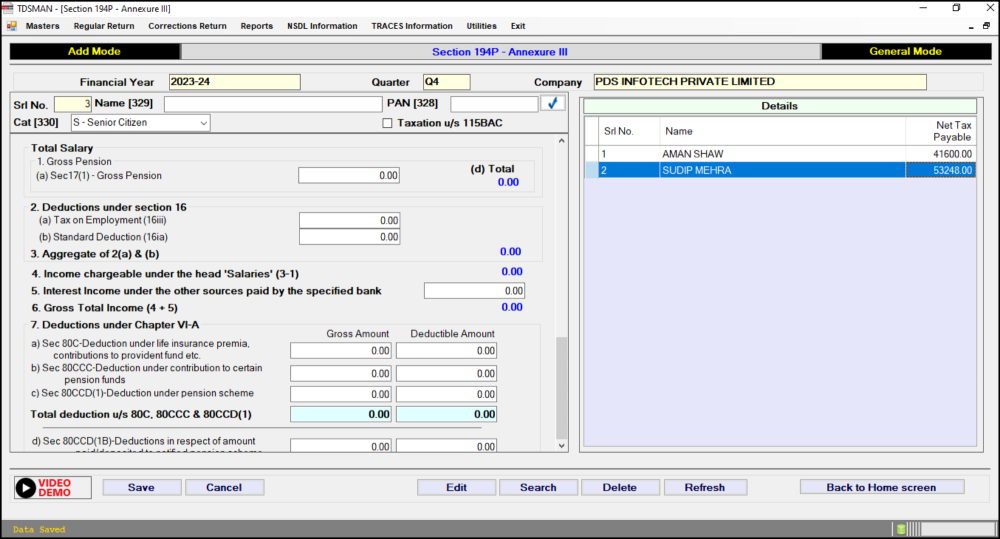
Task: Expand the Cat [330] Senior Citizen dropdown
Action: coord(204,123)
